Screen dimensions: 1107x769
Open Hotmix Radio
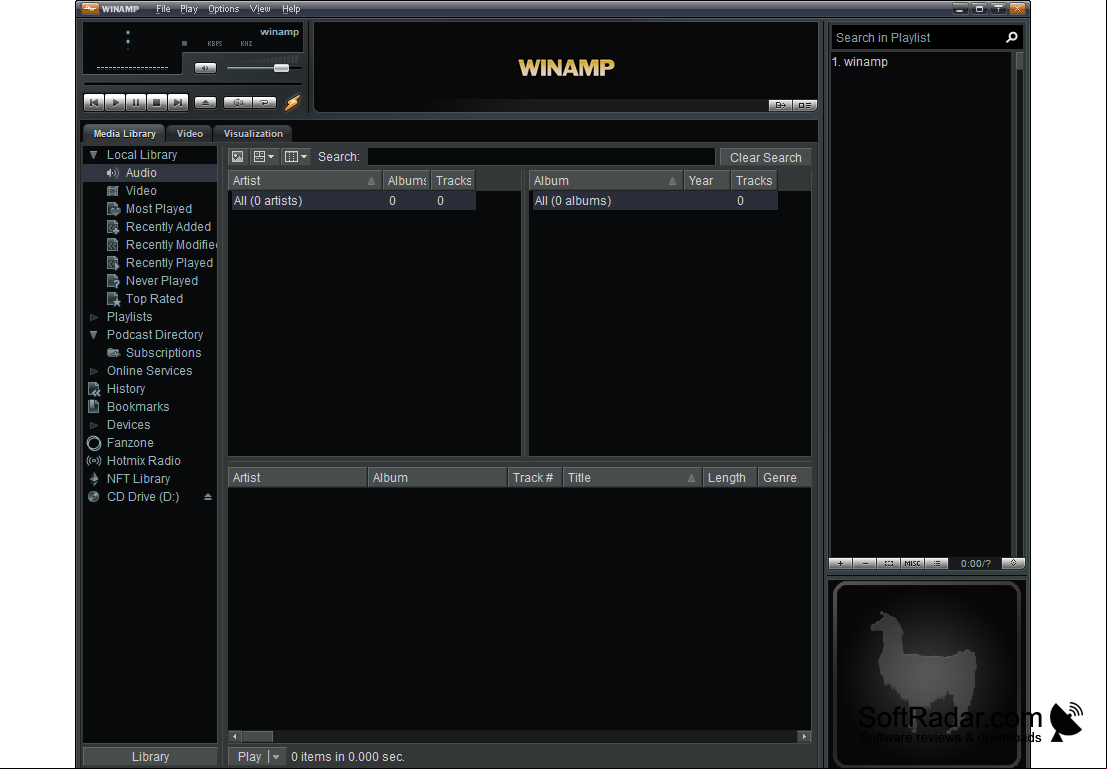[143, 461]
